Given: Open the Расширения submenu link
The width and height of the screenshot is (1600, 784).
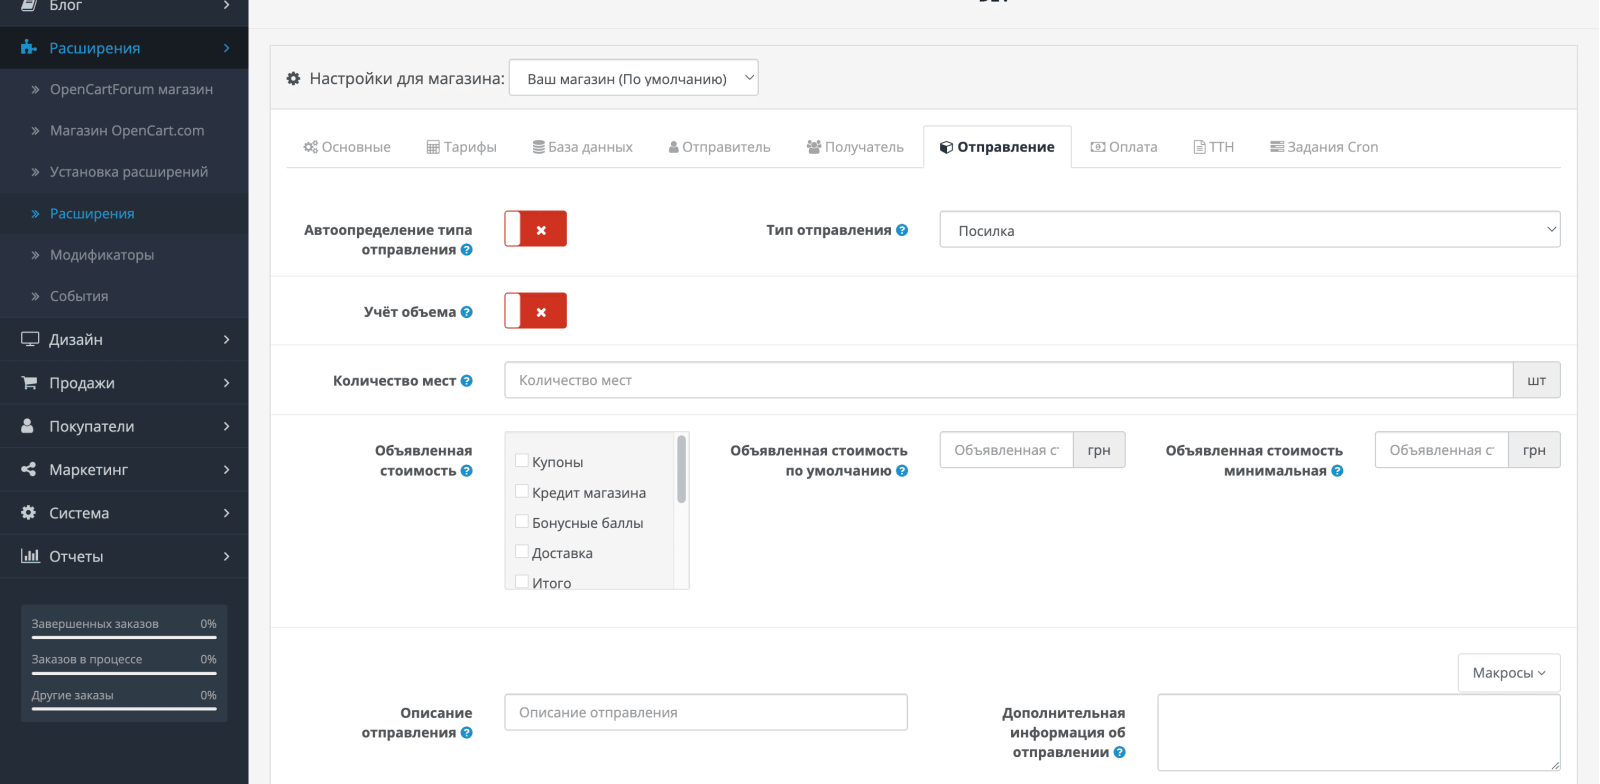Looking at the screenshot, I should (x=92, y=213).
